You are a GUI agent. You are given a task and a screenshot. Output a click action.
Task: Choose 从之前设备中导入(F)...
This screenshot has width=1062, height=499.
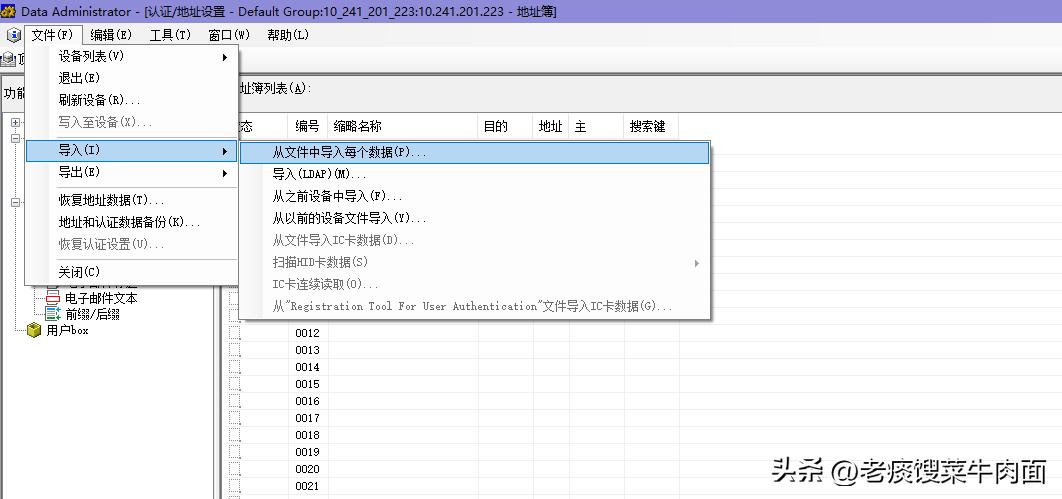pyautogui.click(x=475, y=196)
